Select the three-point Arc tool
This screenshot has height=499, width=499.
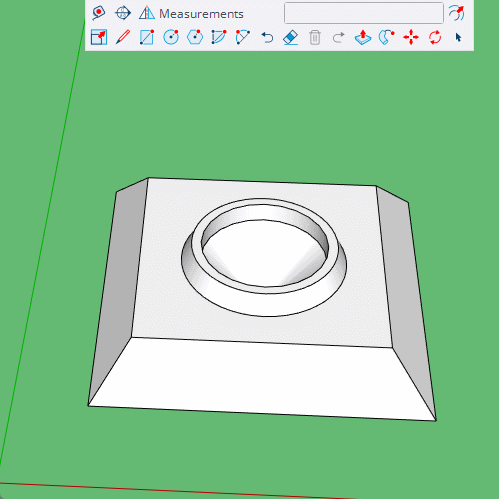(243, 37)
